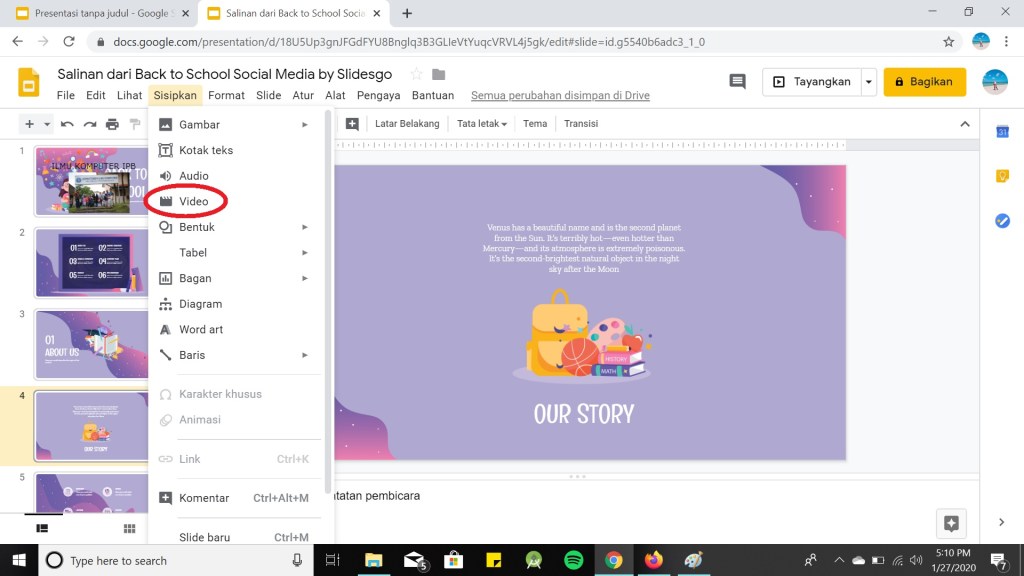
Task: Click the move-to-folder icon beside title
Action: point(438,75)
